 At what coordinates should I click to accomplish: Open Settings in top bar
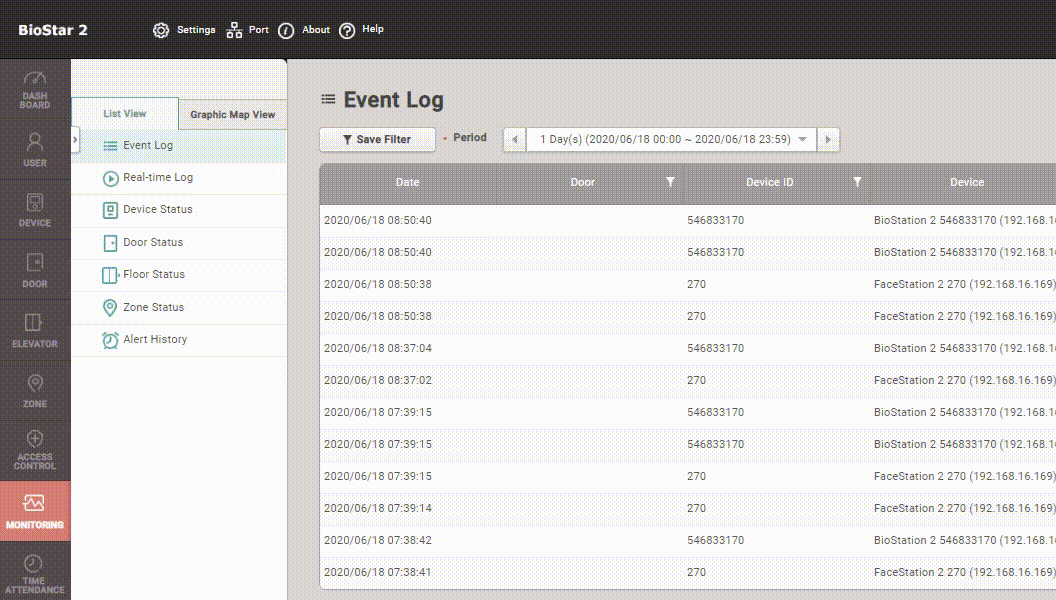(184, 30)
